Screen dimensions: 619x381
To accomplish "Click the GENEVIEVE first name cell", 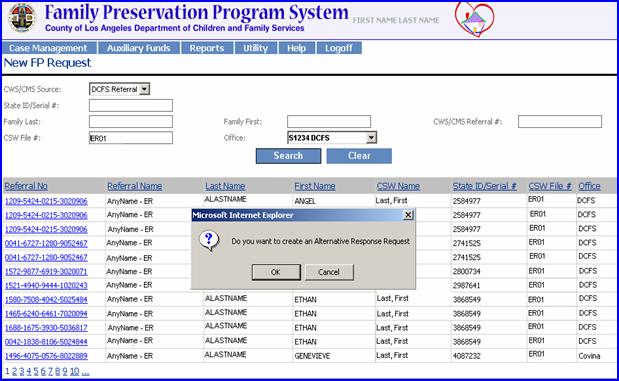I will click(312, 356).
